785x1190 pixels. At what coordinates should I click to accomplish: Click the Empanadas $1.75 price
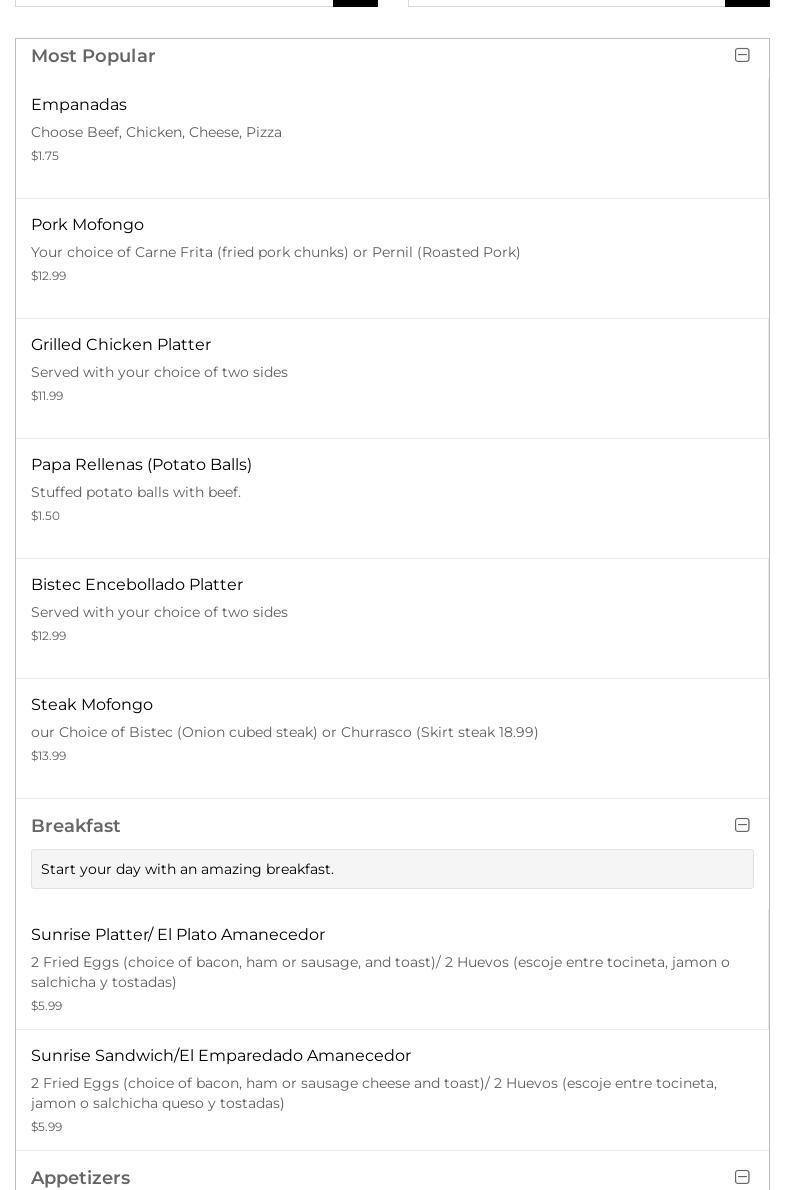(x=45, y=156)
